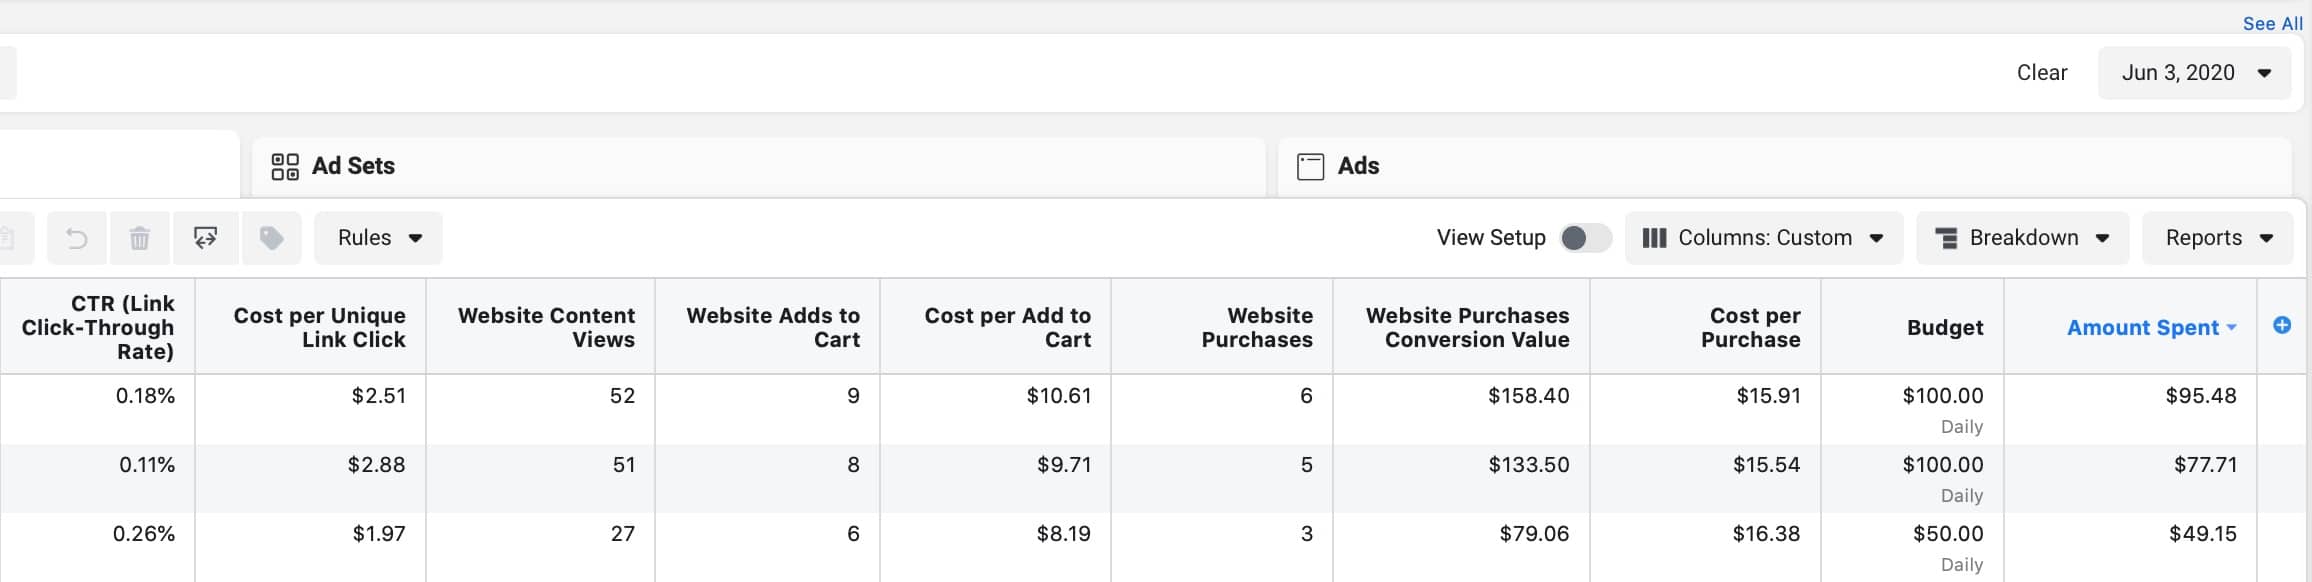
Task: Switch to the Ad Sets tab
Action: coord(353,166)
